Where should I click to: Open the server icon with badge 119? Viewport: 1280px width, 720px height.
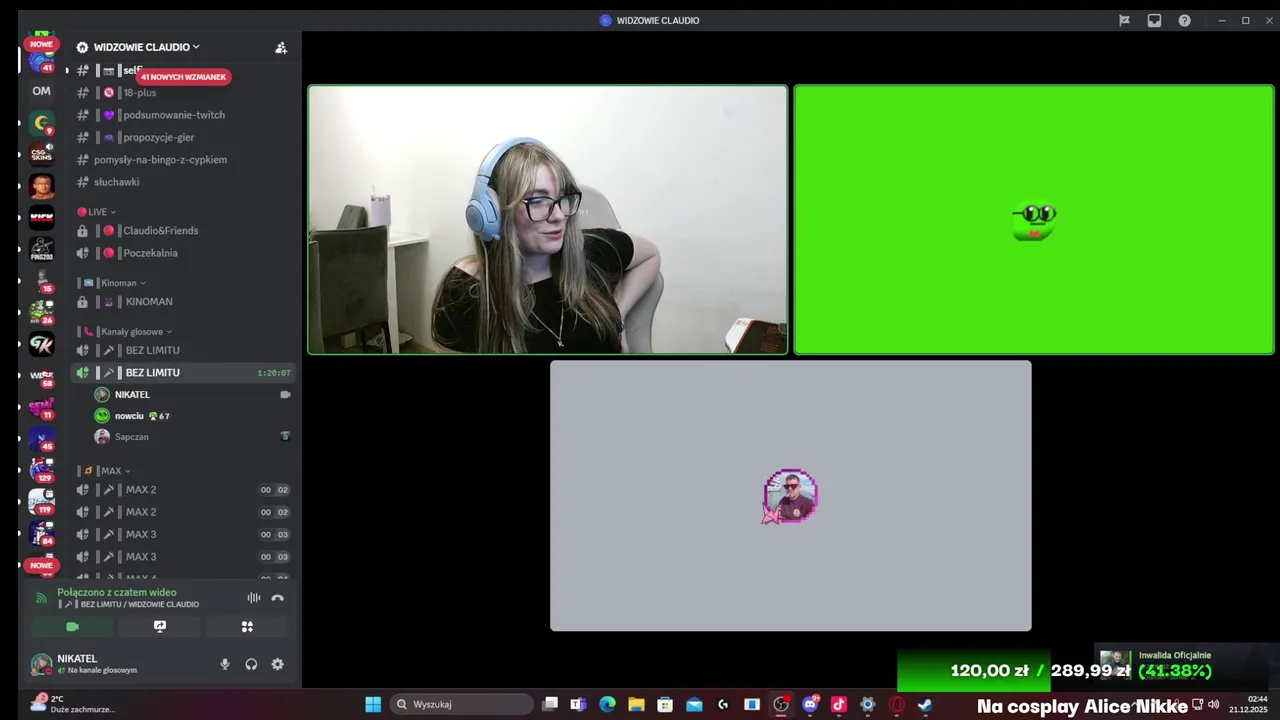pos(41,501)
